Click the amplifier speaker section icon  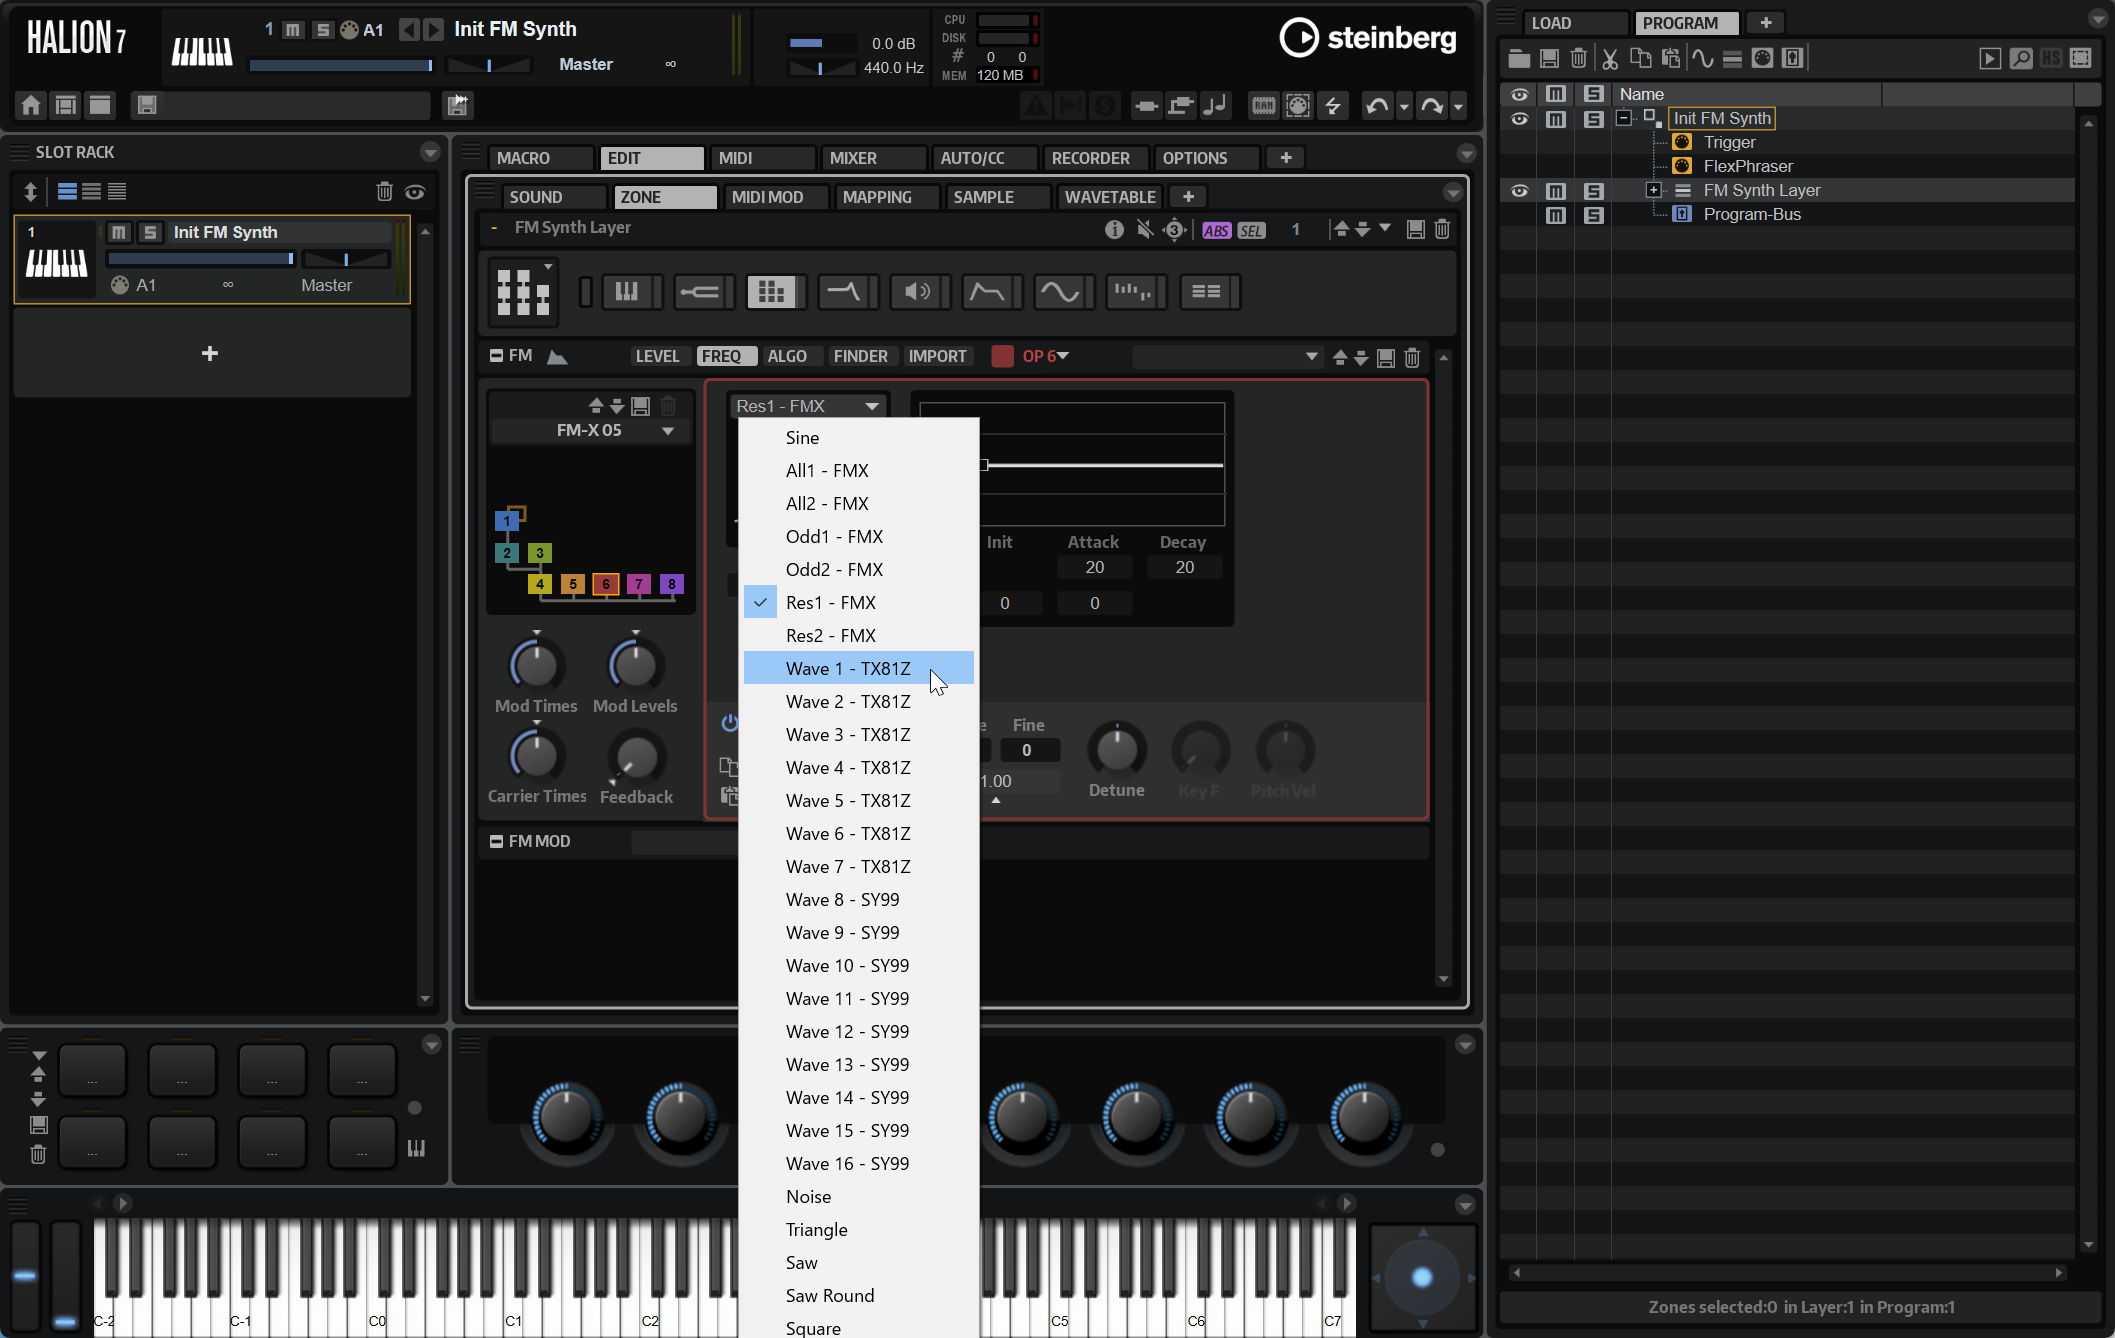click(x=915, y=292)
